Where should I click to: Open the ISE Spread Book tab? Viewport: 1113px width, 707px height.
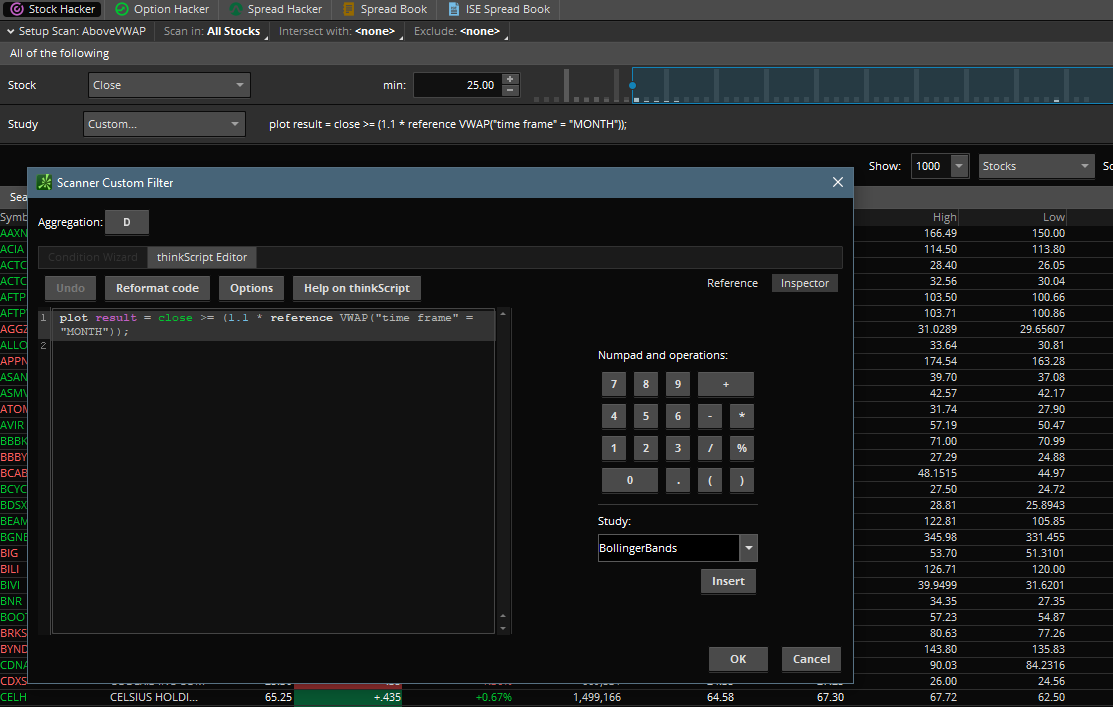[500, 9]
